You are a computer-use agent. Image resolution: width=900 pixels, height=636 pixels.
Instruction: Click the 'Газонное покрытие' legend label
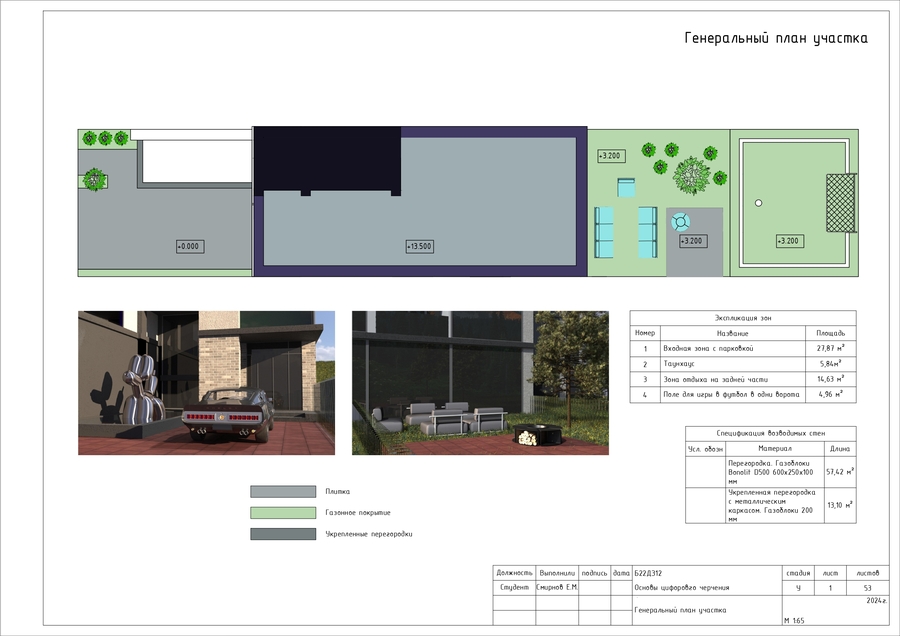tap(358, 513)
